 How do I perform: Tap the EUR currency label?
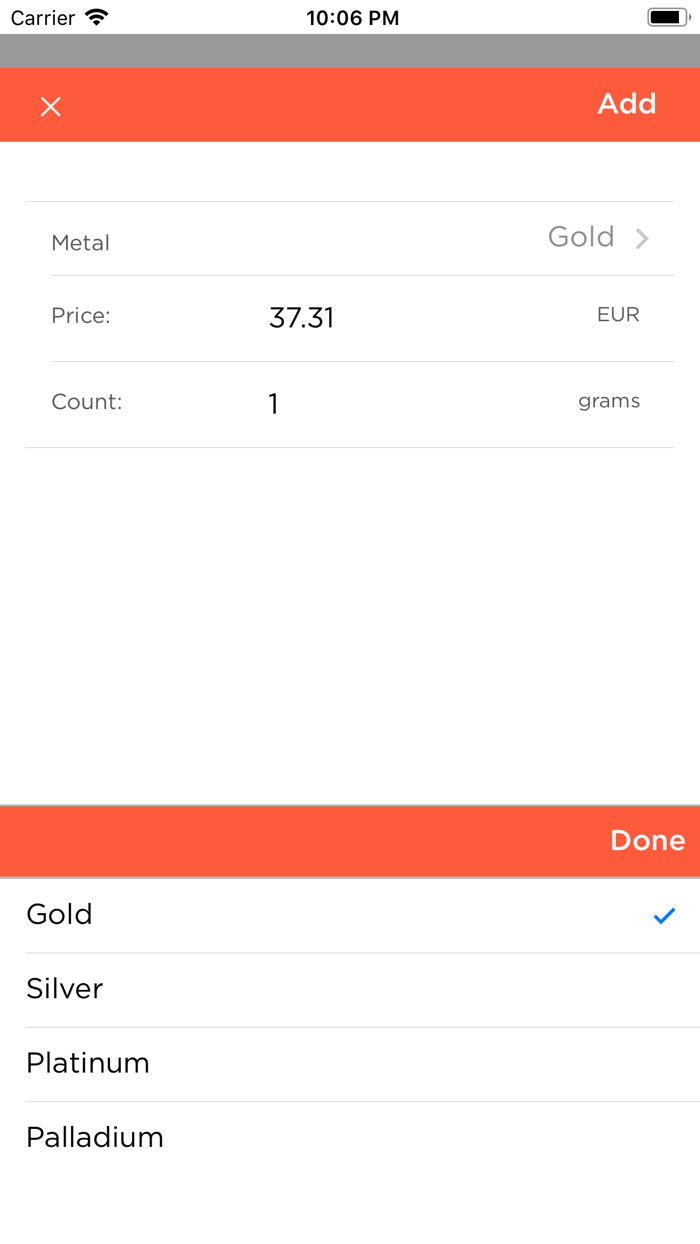click(x=618, y=315)
